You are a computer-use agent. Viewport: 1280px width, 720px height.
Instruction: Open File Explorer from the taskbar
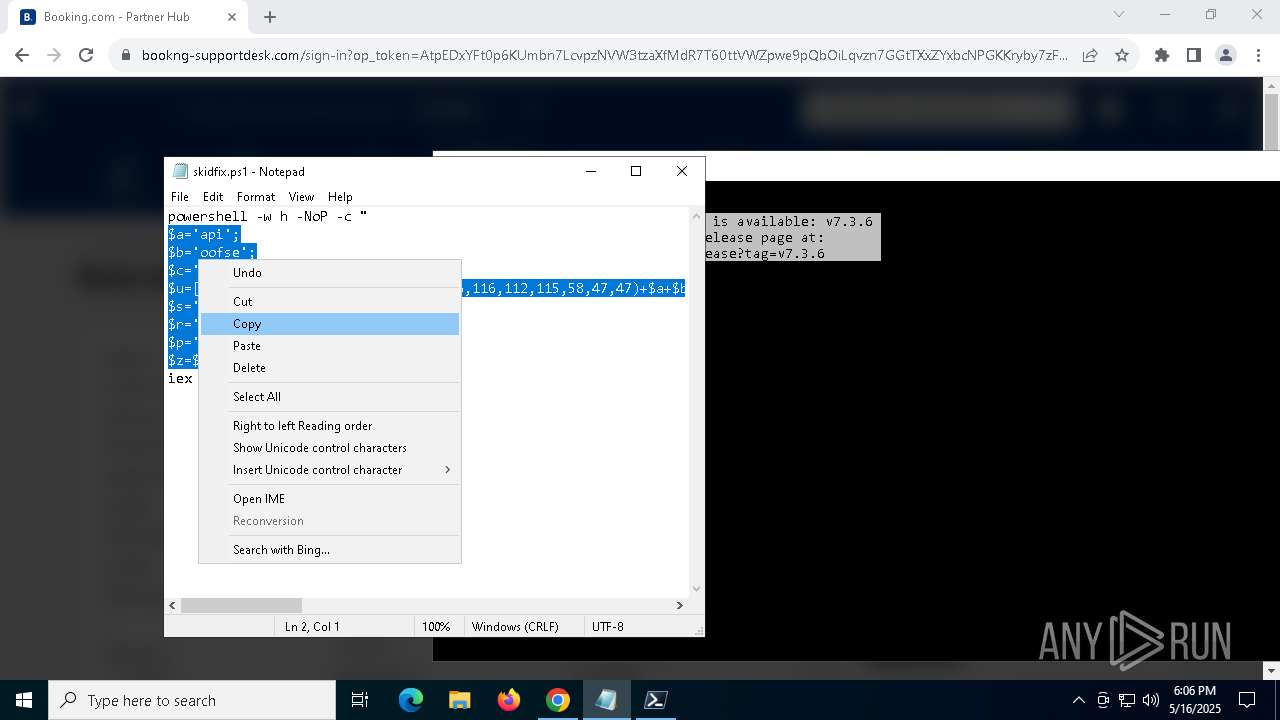[459, 700]
